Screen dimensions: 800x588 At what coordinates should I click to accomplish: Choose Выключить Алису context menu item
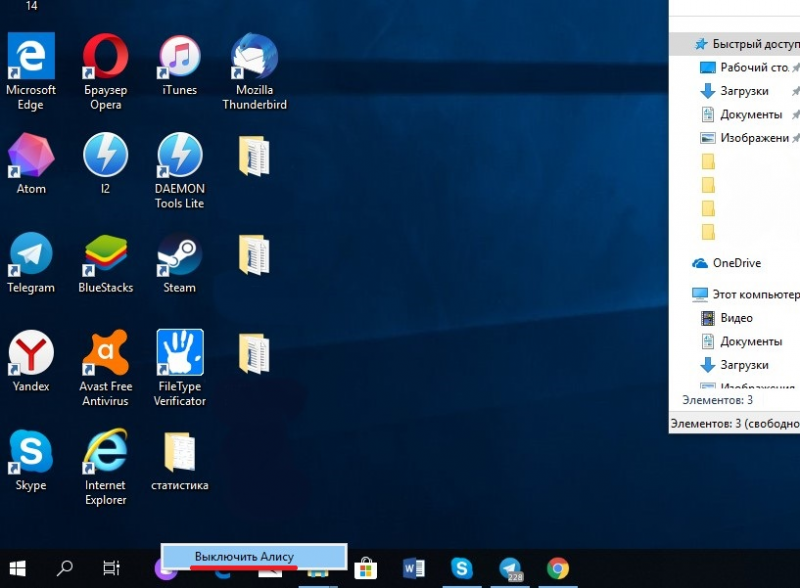254,556
